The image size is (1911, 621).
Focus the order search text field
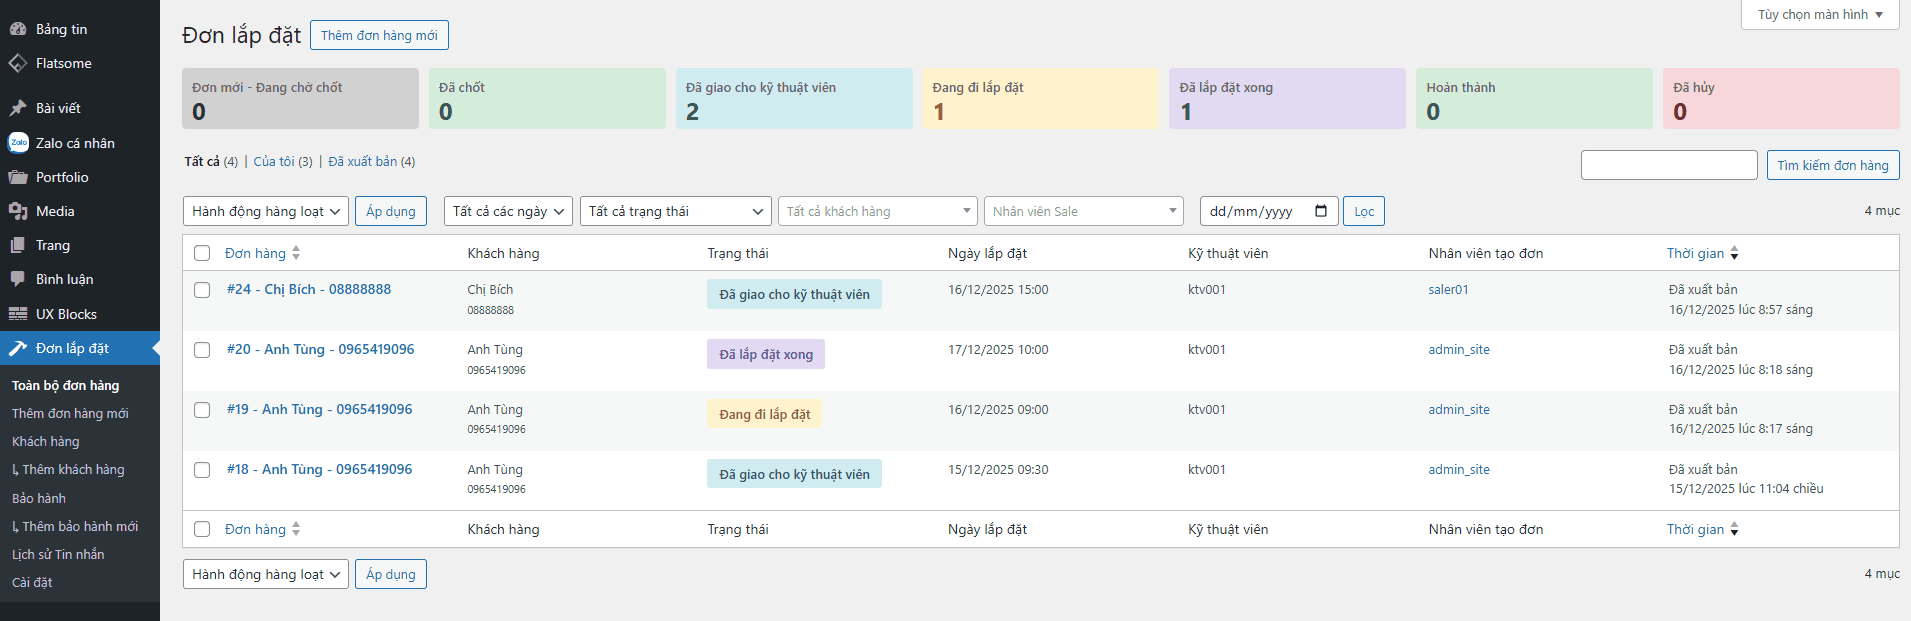[1668, 165]
